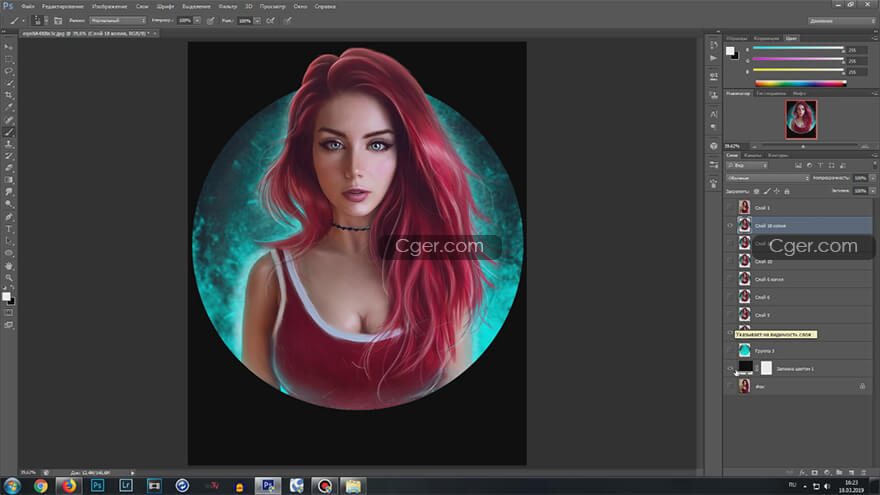Toggle the Brush panel from options bar
The image size is (880, 495).
[x=58, y=20]
